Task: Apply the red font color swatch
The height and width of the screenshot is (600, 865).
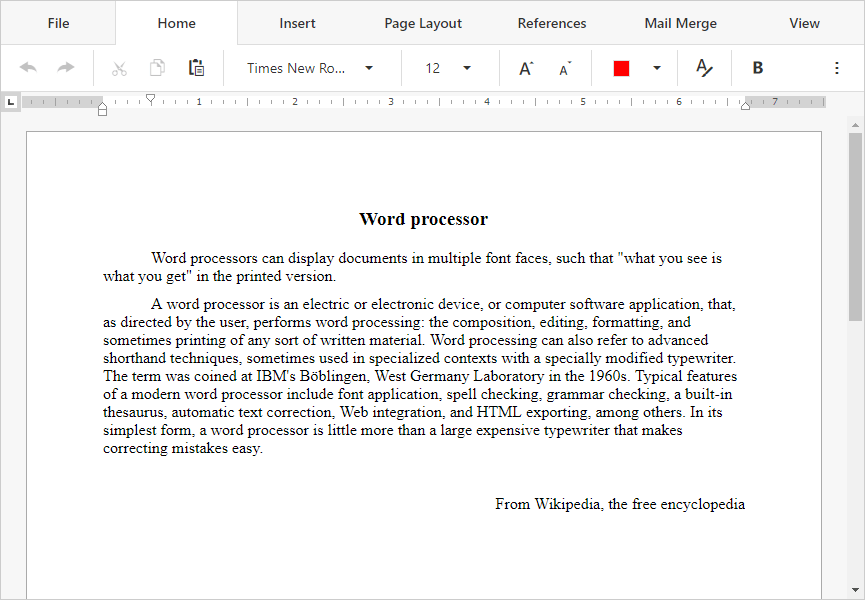Action: click(x=621, y=68)
